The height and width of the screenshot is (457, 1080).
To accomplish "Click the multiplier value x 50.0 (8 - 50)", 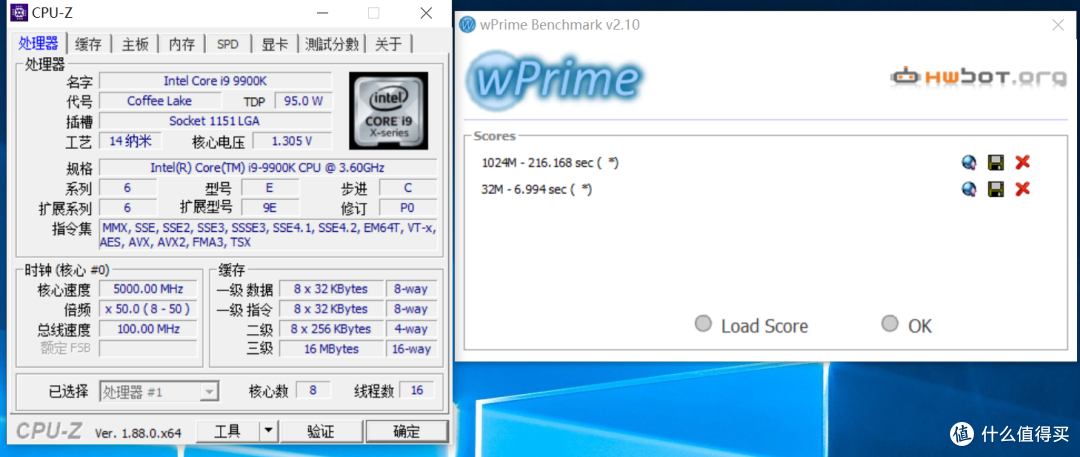I will 148,309.
